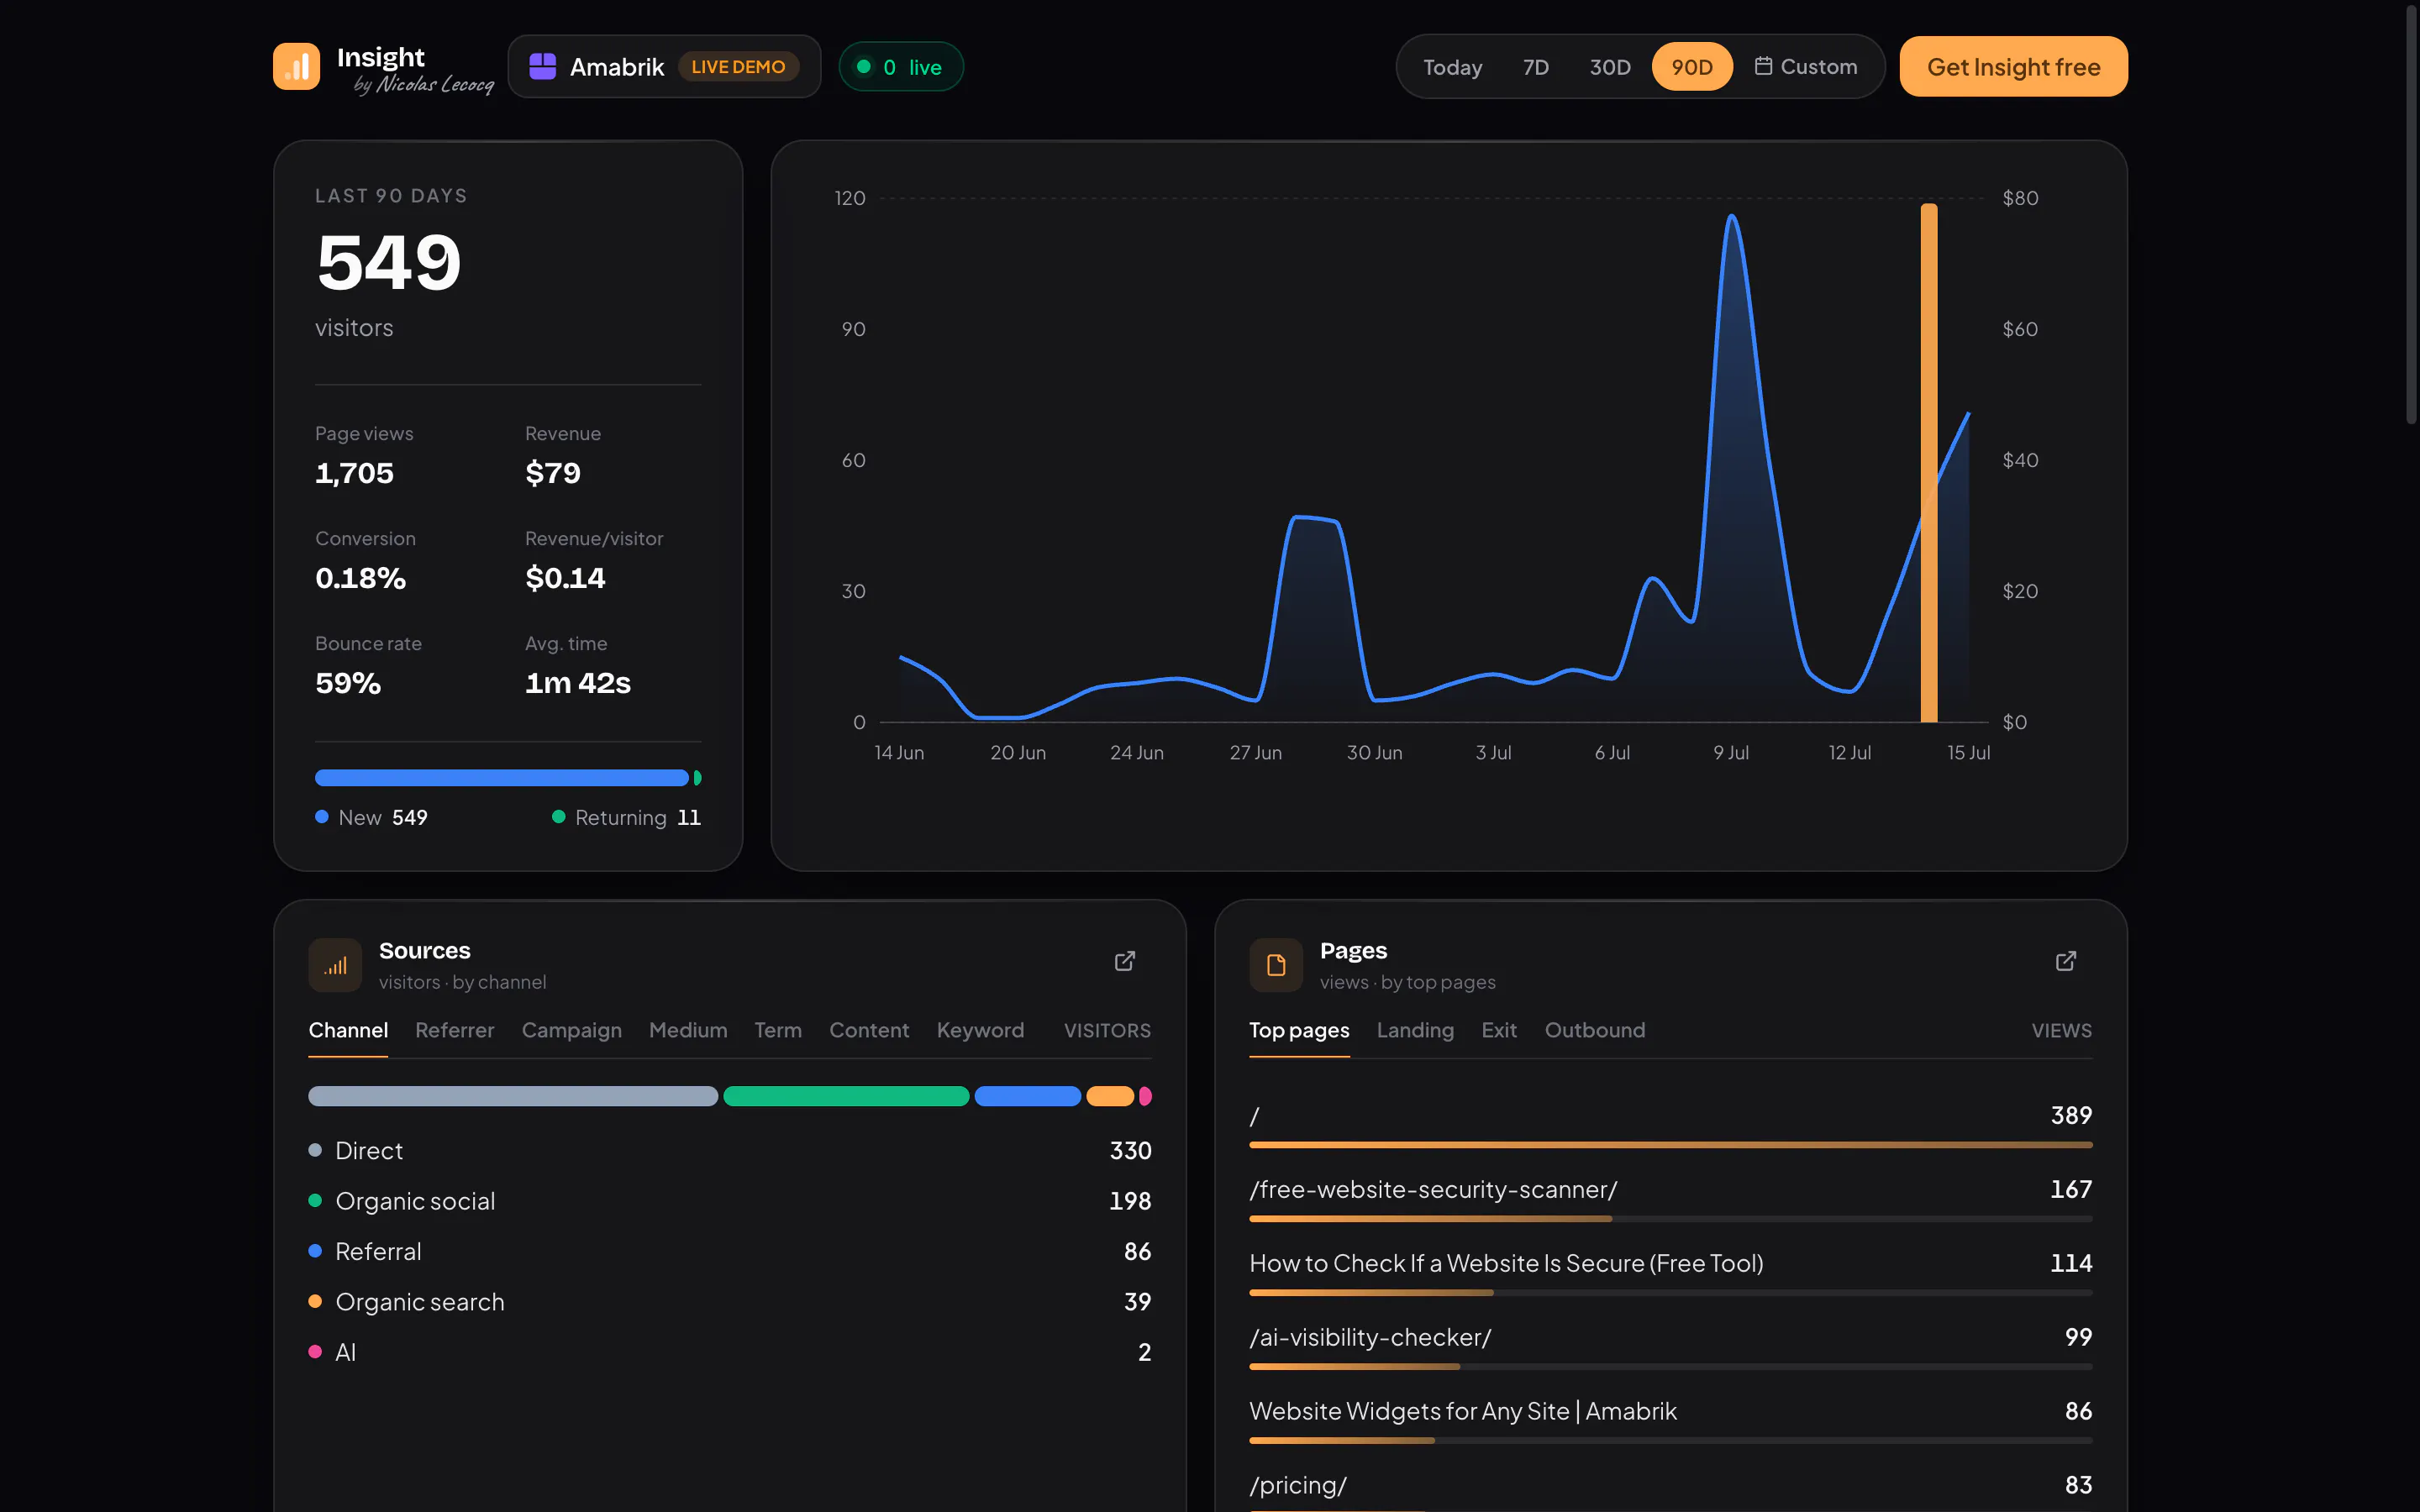This screenshot has width=2420, height=1512.
Task: Select the 7D time range
Action: pyautogui.click(x=1536, y=67)
